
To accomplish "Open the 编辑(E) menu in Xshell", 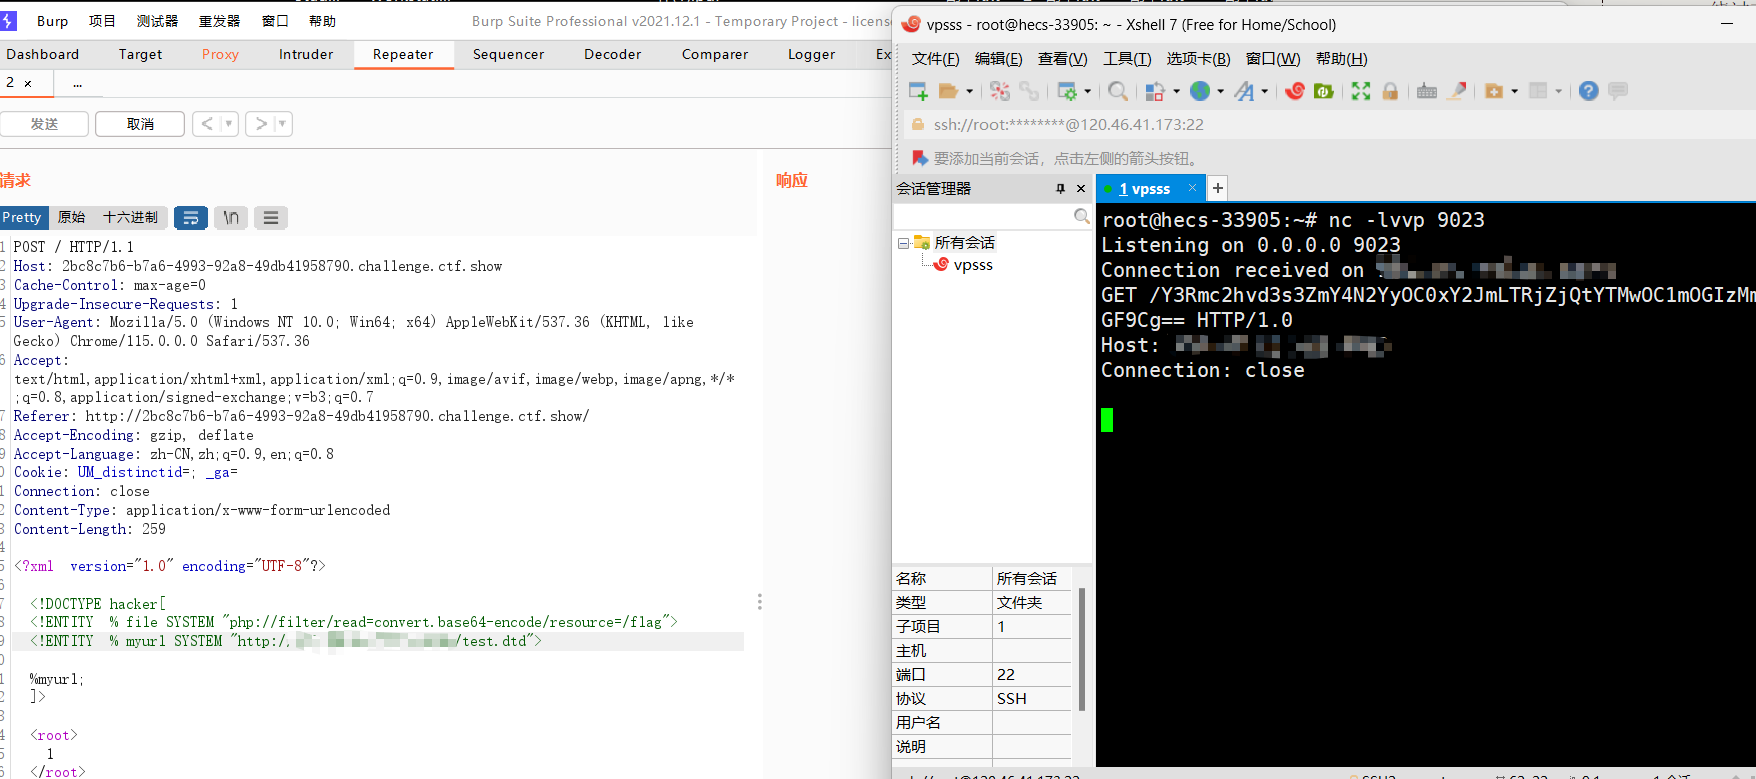I will [x=998, y=59].
